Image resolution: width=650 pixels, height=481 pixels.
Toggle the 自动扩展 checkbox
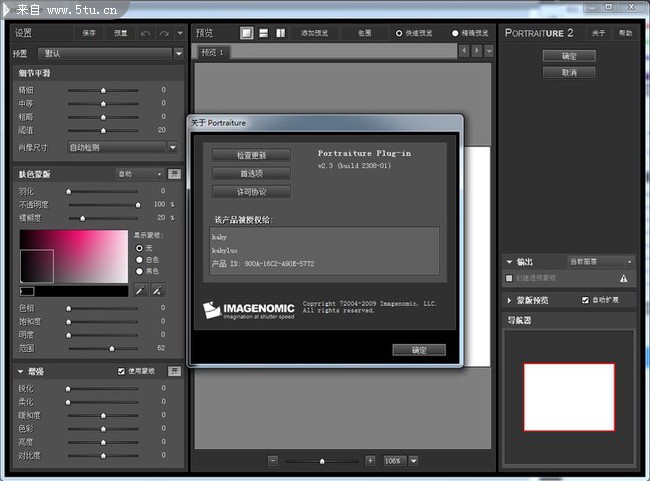pos(585,300)
